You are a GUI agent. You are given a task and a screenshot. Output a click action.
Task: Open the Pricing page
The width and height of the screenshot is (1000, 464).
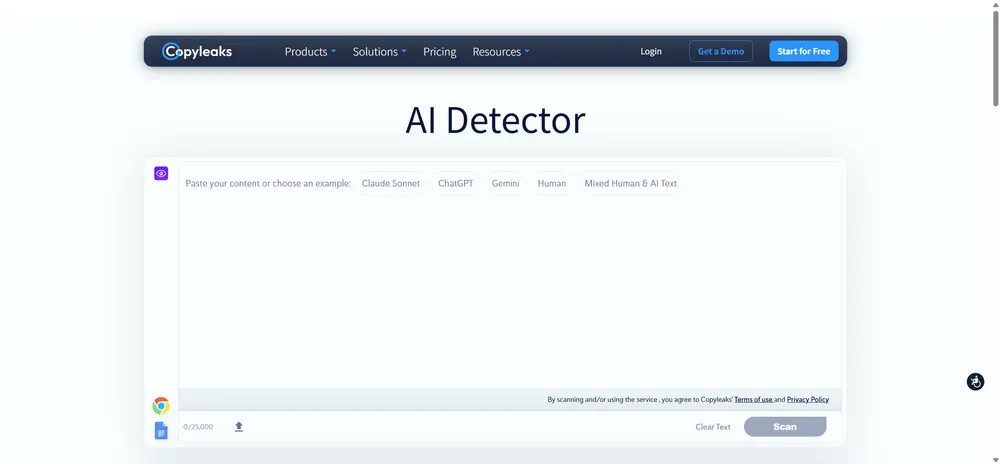coord(439,52)
